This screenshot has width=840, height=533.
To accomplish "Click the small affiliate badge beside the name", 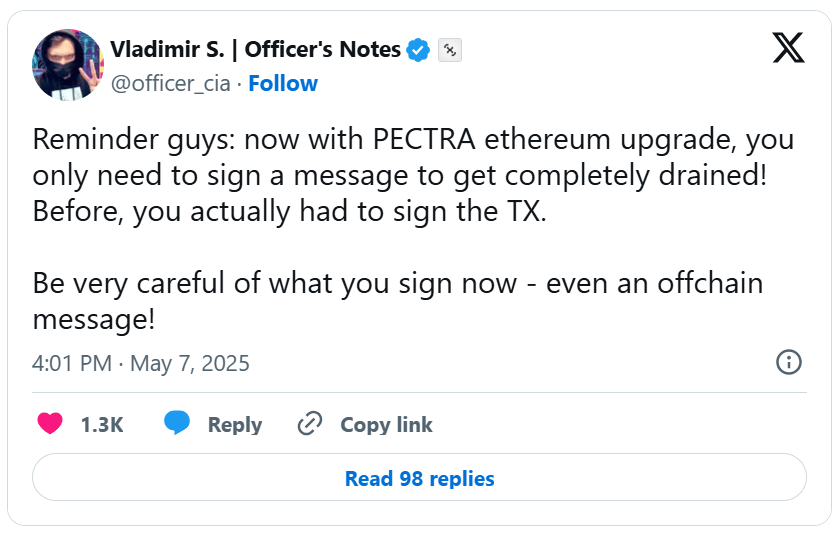I will pyautogui.click(x=449, y=50).
